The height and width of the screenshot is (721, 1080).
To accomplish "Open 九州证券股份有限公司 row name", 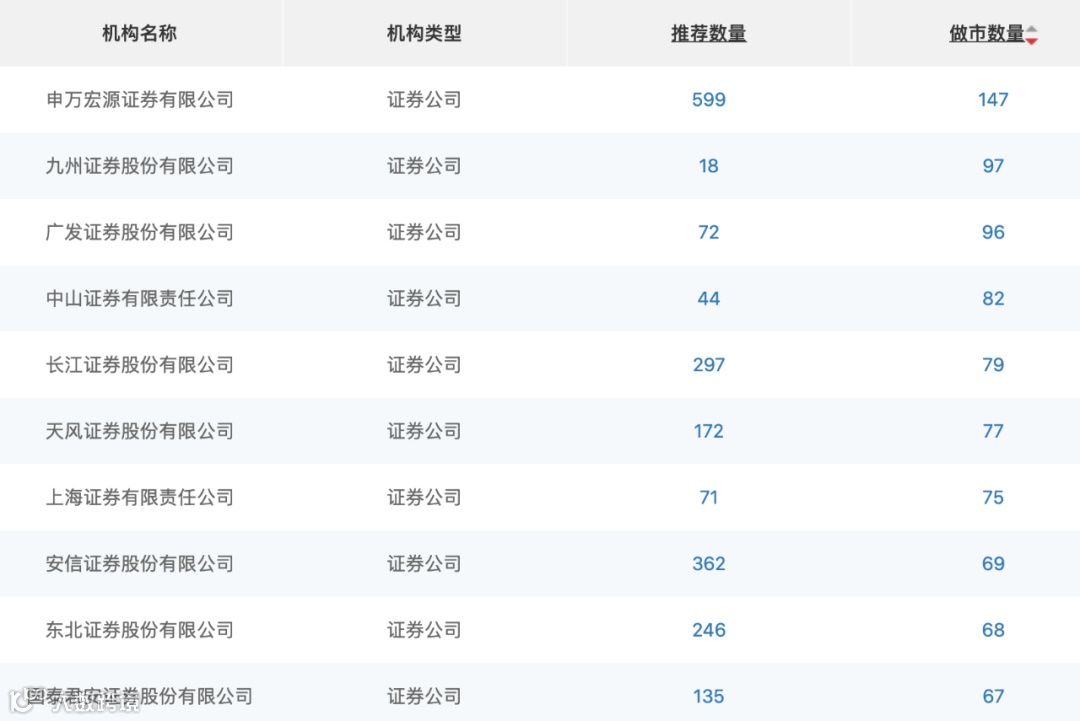I will click(140, 166).
